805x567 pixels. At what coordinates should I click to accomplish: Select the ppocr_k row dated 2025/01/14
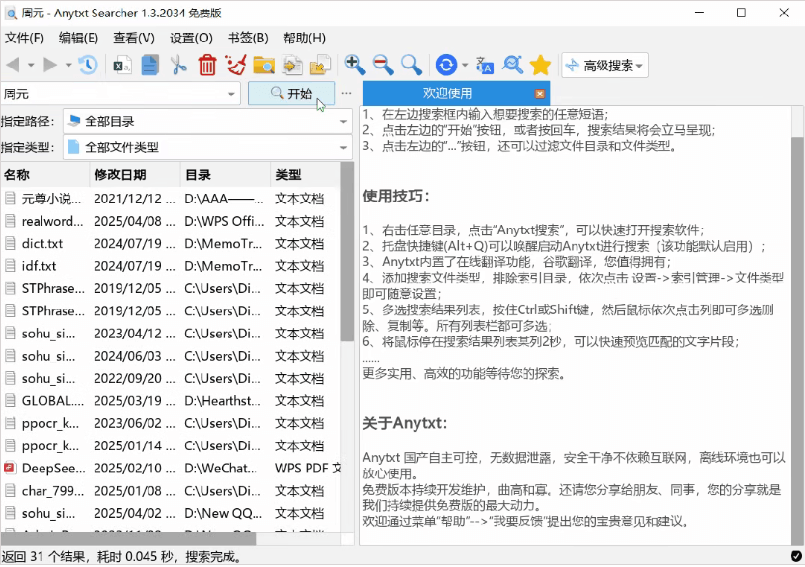(170, 445)
